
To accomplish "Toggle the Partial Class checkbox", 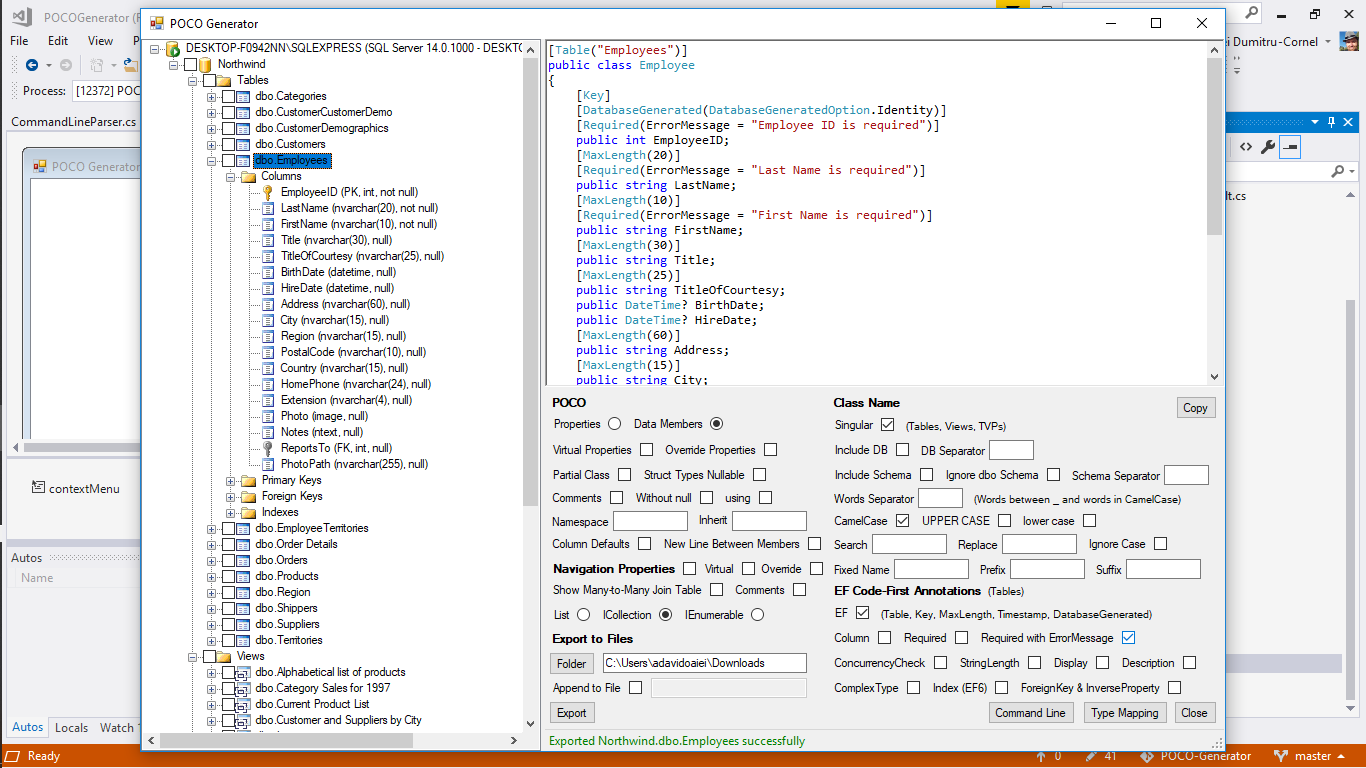I will pos(624,475).
